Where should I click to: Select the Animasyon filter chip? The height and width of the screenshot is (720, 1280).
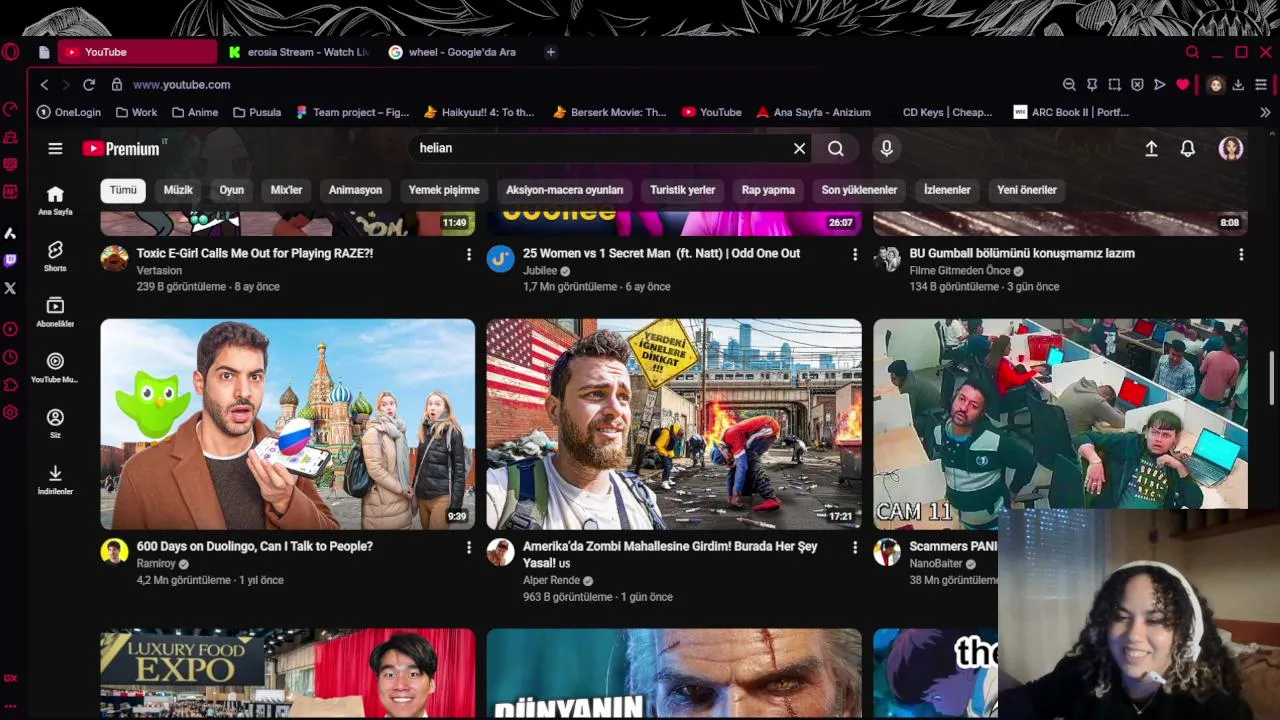tap(355, 190)
